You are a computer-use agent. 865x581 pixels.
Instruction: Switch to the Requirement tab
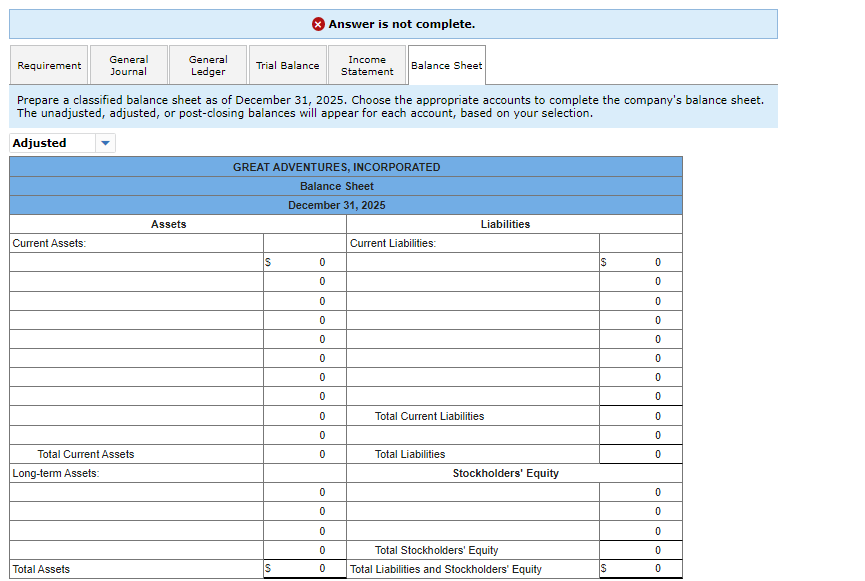tap(48, 64)
